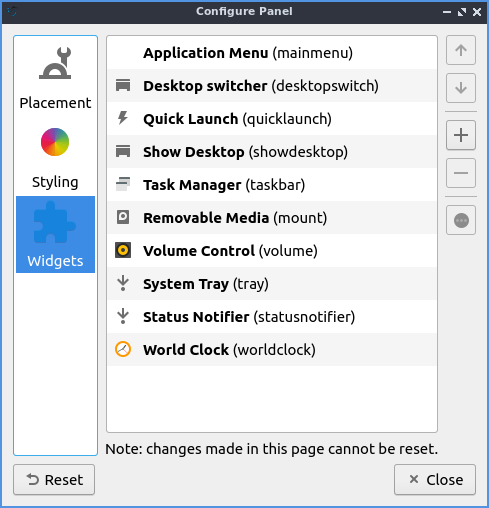Click the Quick Launch lightning icon
This screenshot has height=508, width=489.
[x=123, y=118]
